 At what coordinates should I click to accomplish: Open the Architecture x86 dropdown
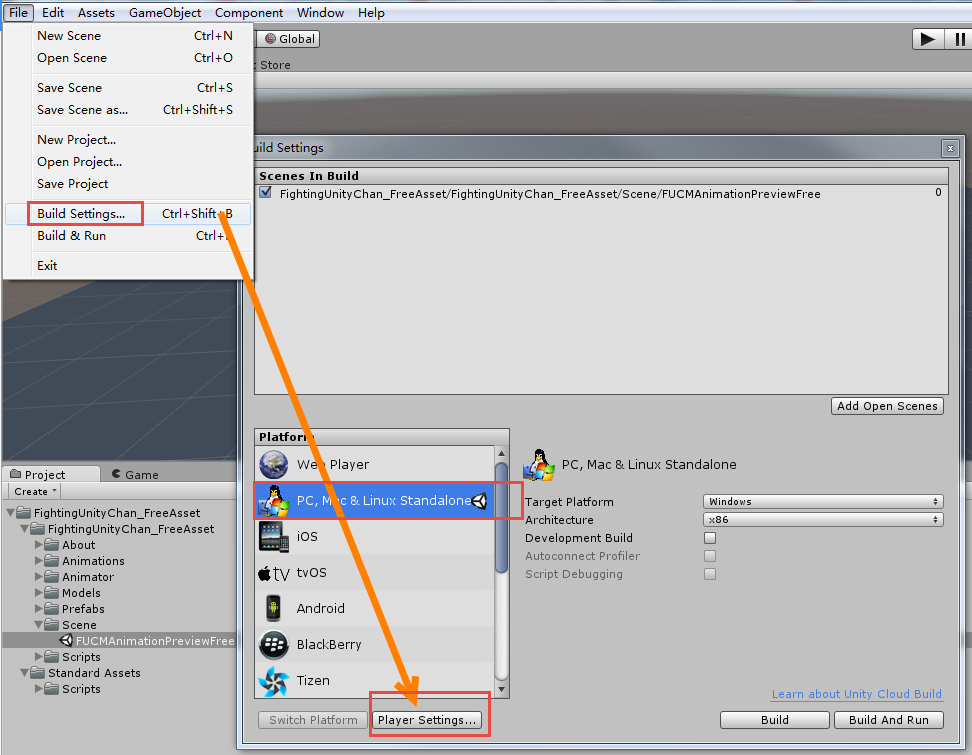tap(823, 519)
